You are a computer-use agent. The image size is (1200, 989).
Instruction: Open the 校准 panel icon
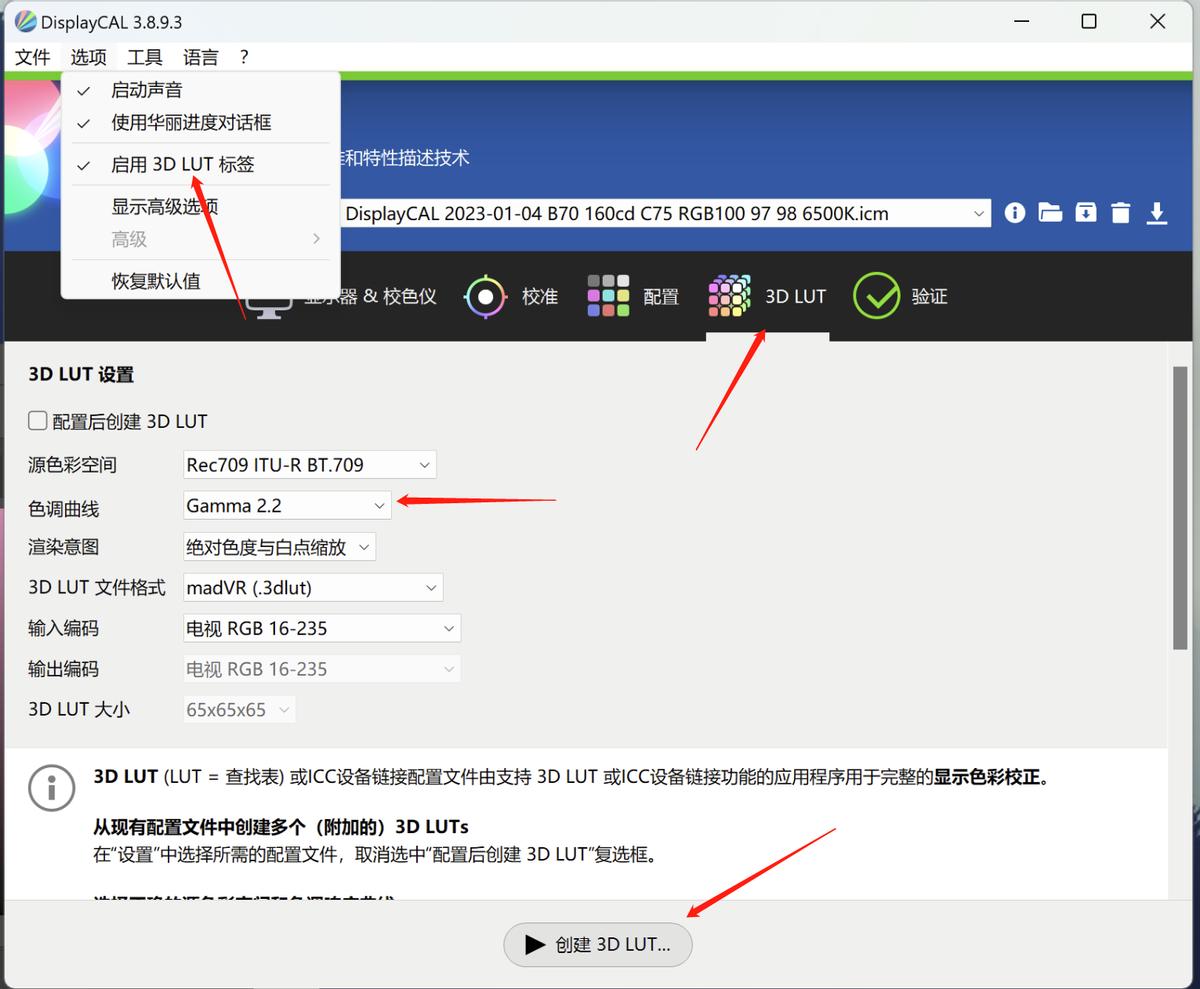click(x=486, y=296)
